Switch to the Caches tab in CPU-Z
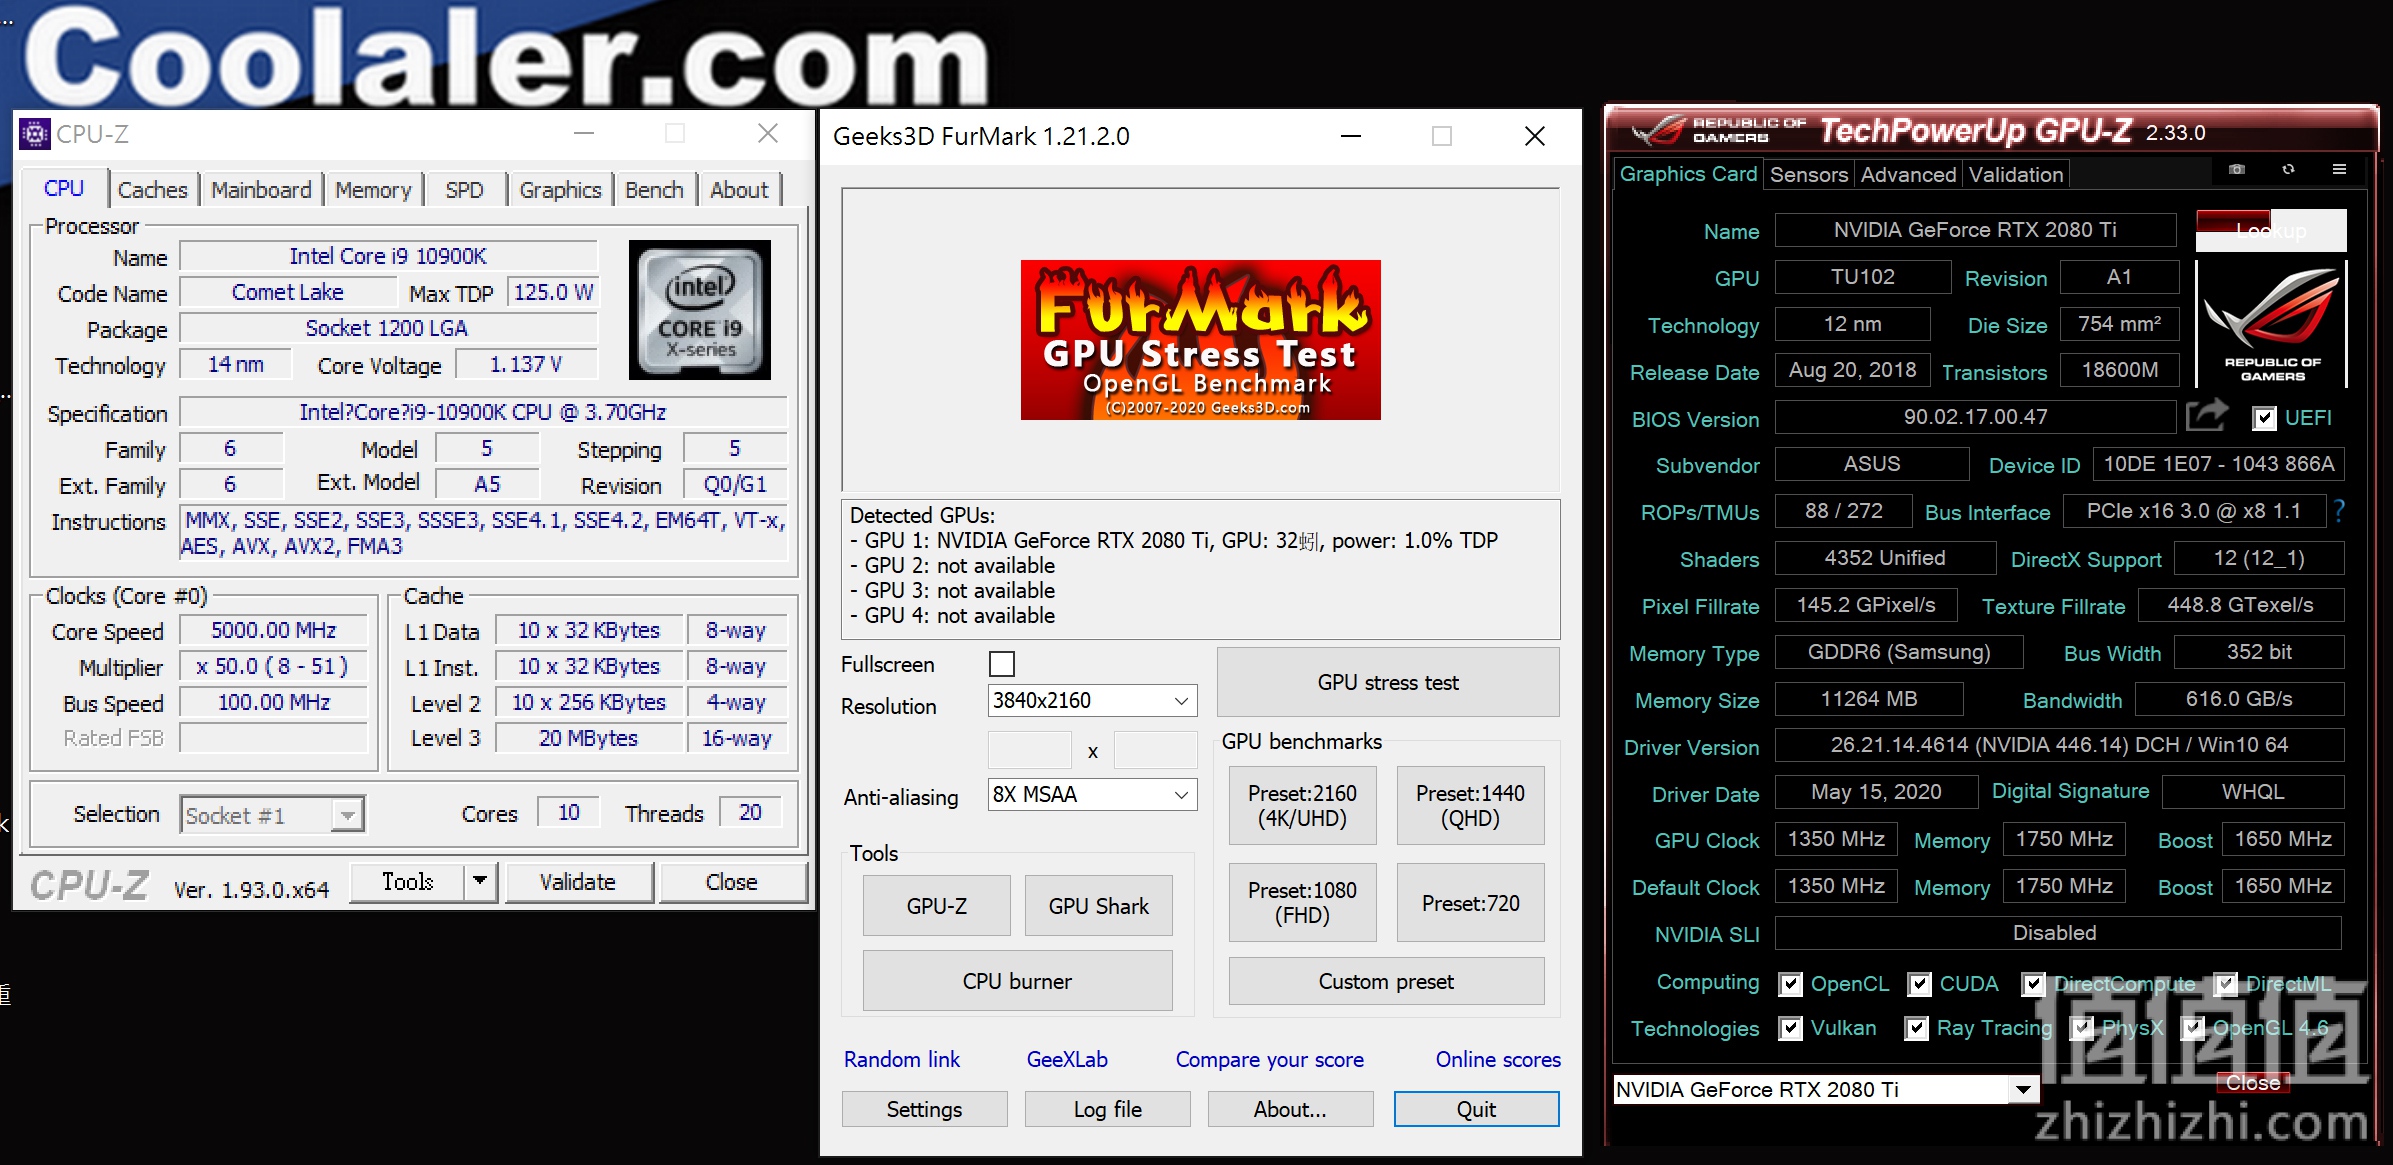The image size is (2393, 1165). click(x=152, y=190)
